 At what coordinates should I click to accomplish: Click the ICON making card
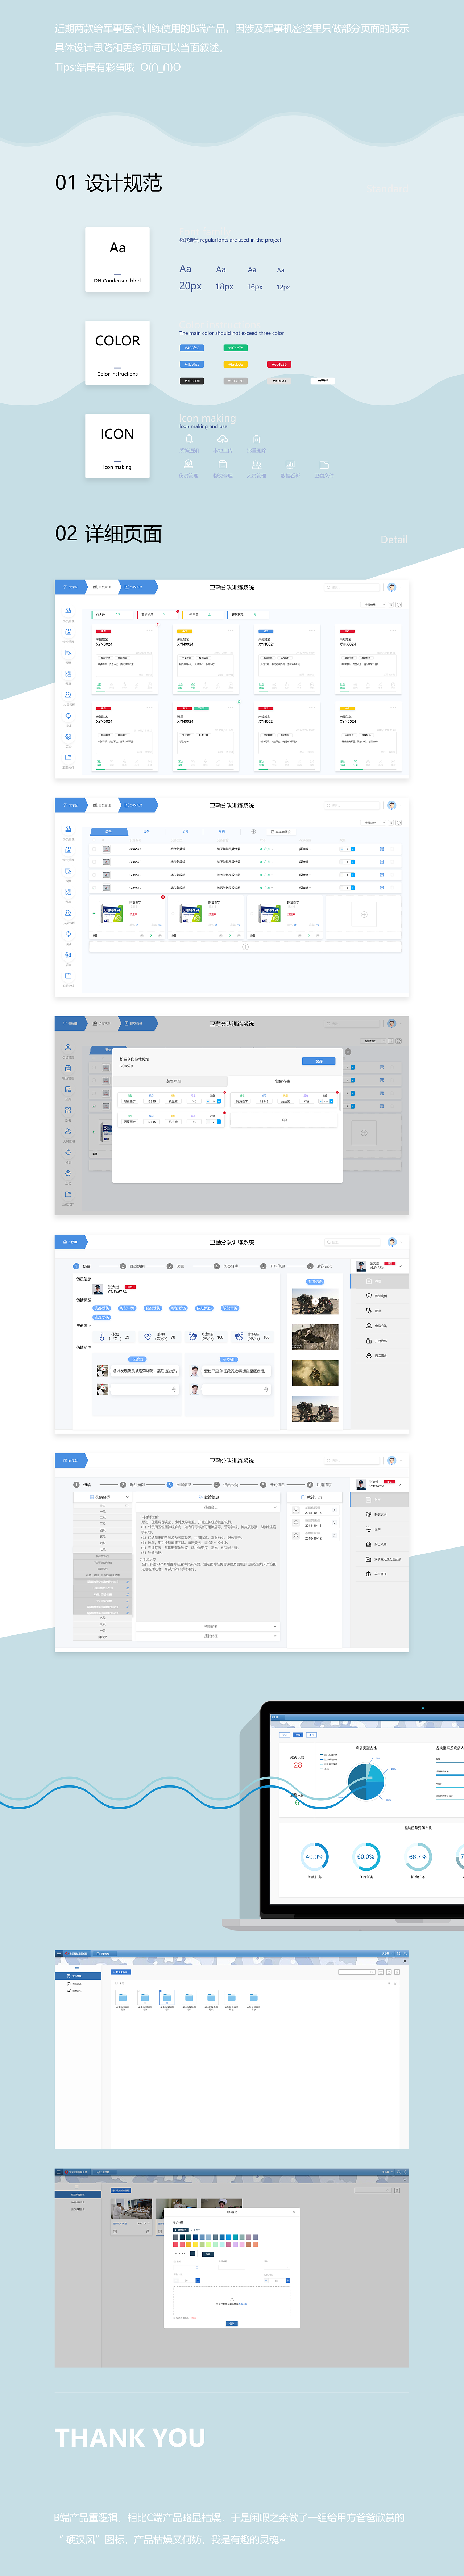click(x=117, y=446)
